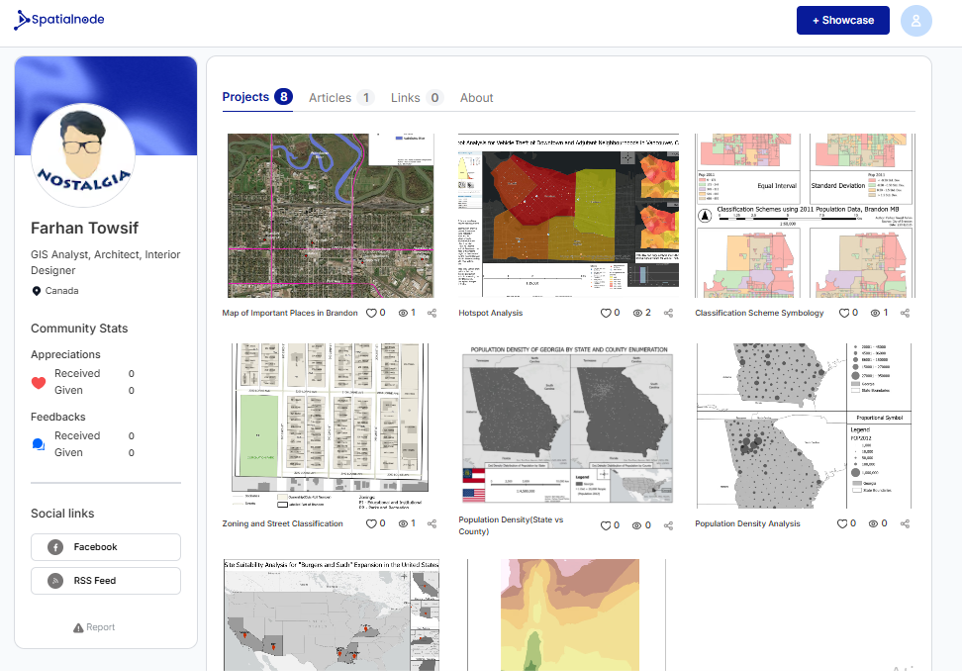
Task: Appreciate the Classification Scheme Symbology project
Action: click(x=844, y=313)
